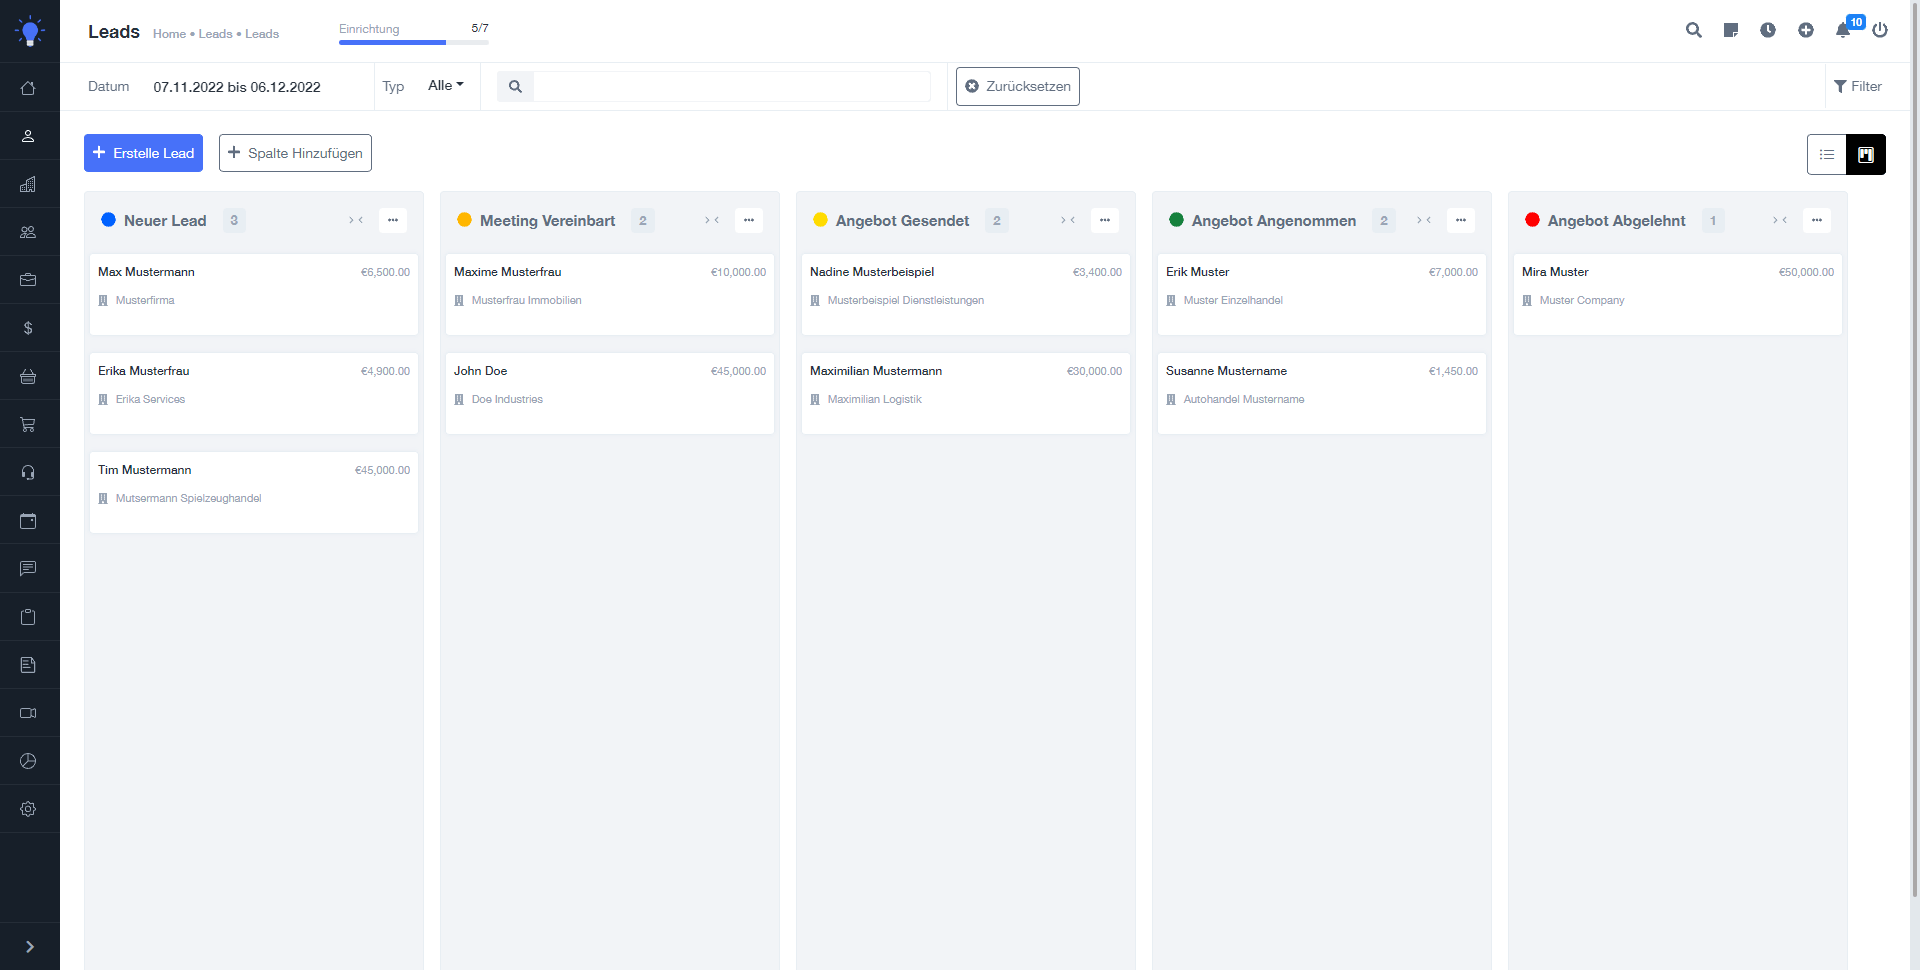Open the Filter panel
Viewport: 1920px width, 970px height.
(x=1857, y=87)
